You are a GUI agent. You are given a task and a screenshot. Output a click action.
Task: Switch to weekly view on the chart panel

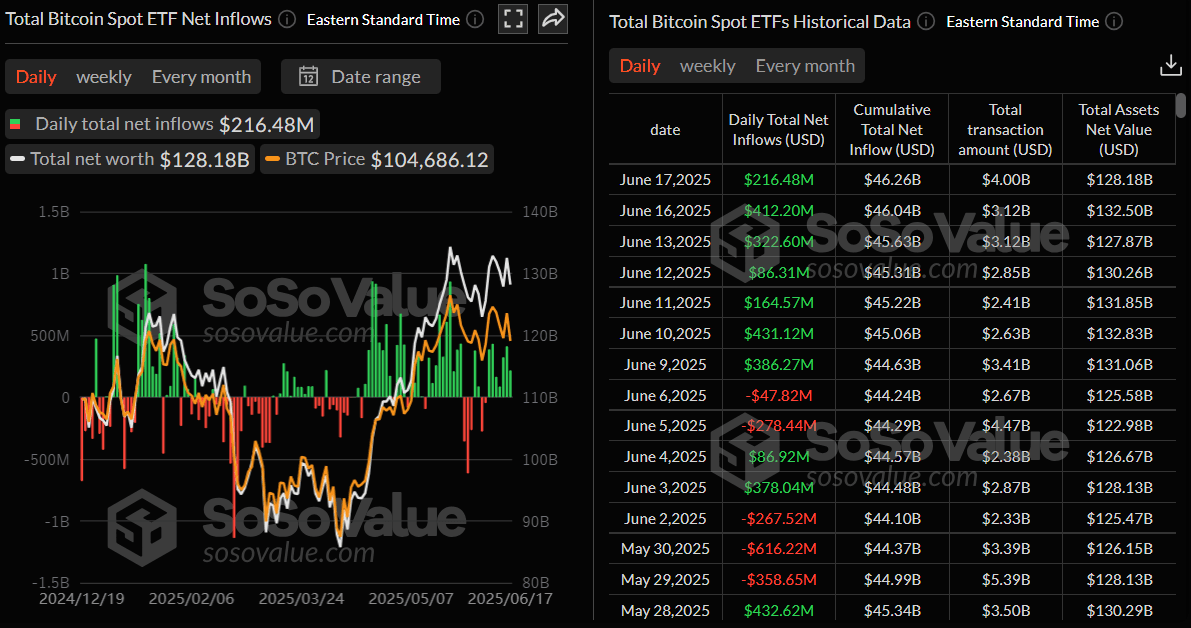pyautogui.click(x=103, y=76)
